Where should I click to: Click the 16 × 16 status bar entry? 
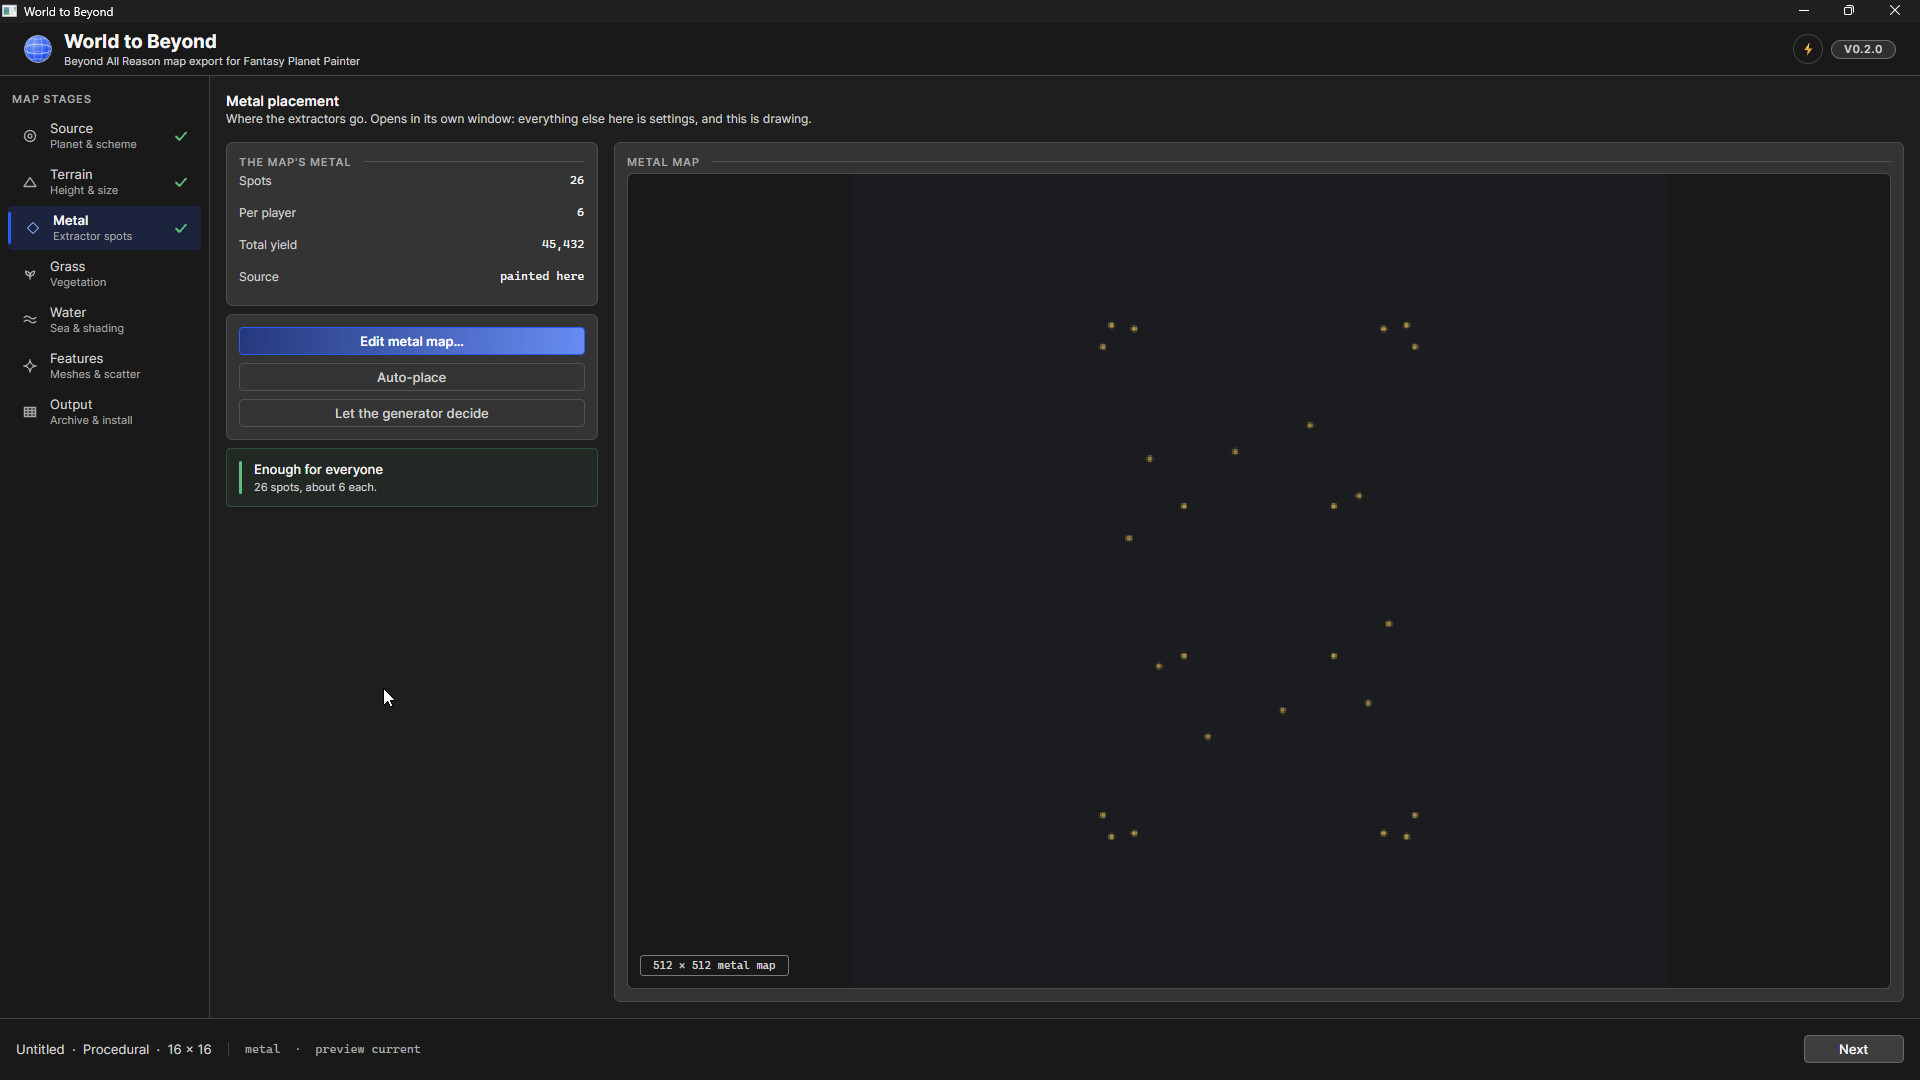coord(189,1049)
